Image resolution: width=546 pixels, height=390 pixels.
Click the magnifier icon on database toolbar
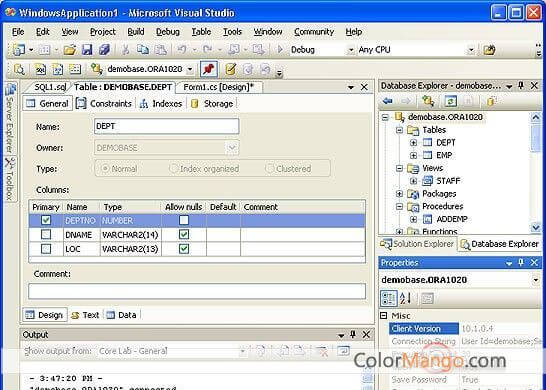point(19,69)
